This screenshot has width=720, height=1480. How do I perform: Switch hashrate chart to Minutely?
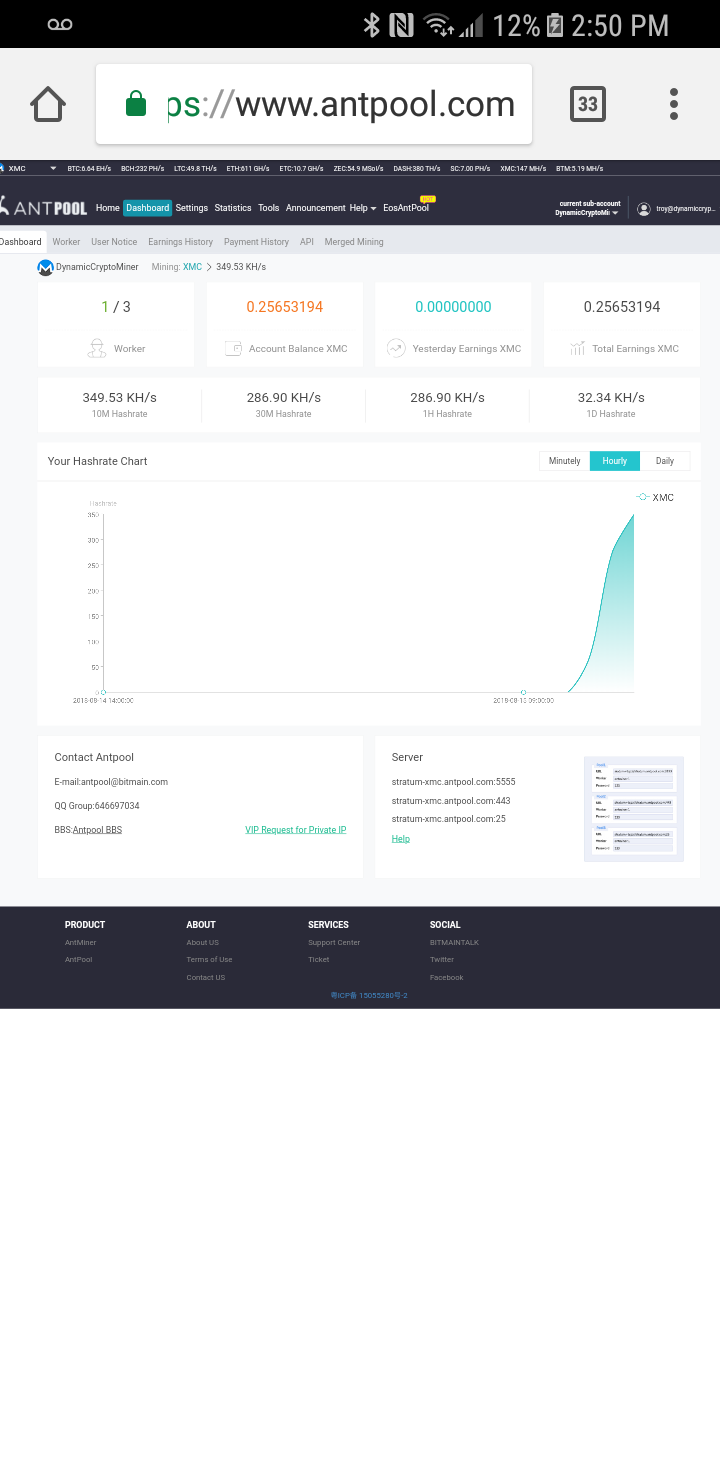click(x=564, y=461)
